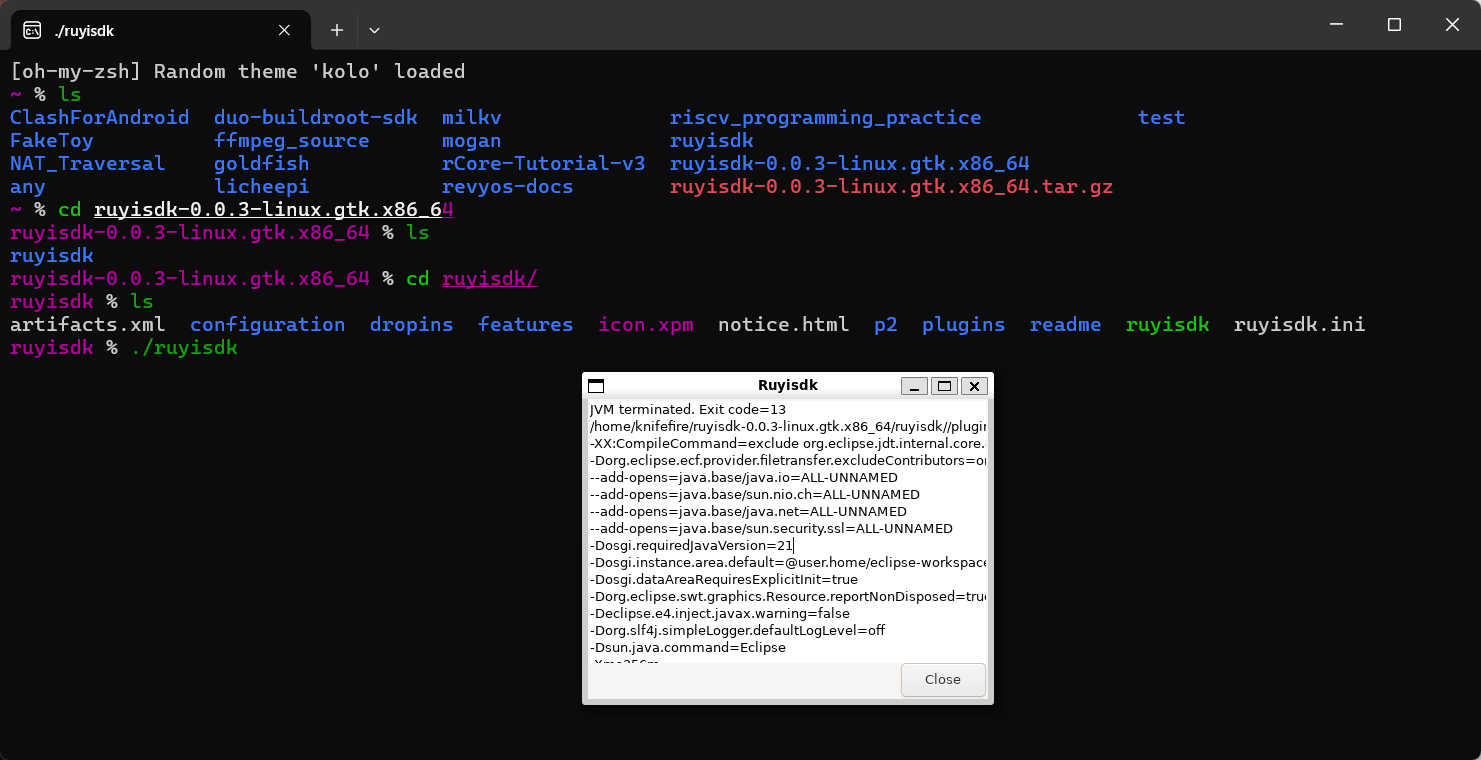Minimize the Ruyisdk error dialog
The height and width of the screenshot is (760, 1481).
tap(914, 386)
